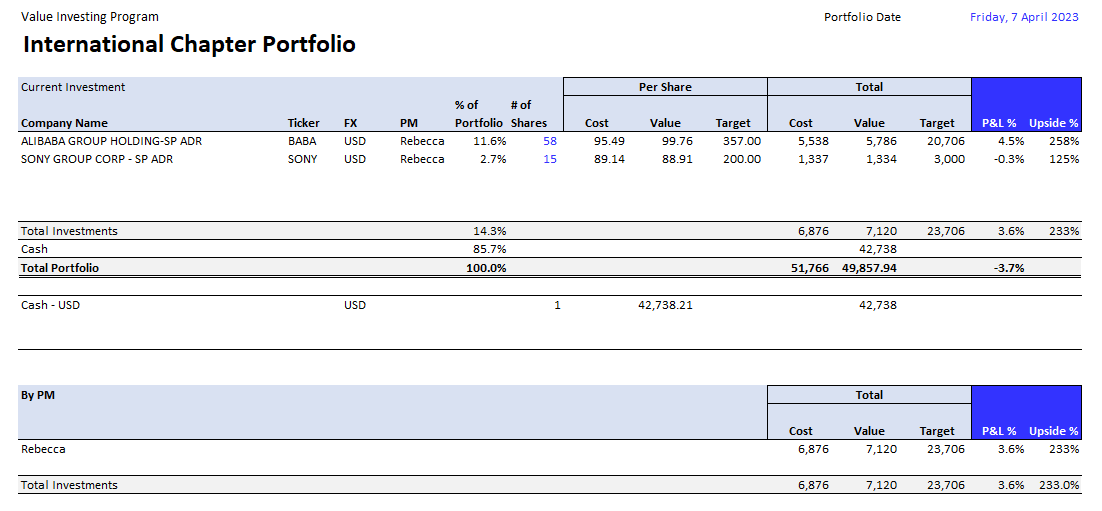Click Sony per share cost 89.14

coord(610,159)
